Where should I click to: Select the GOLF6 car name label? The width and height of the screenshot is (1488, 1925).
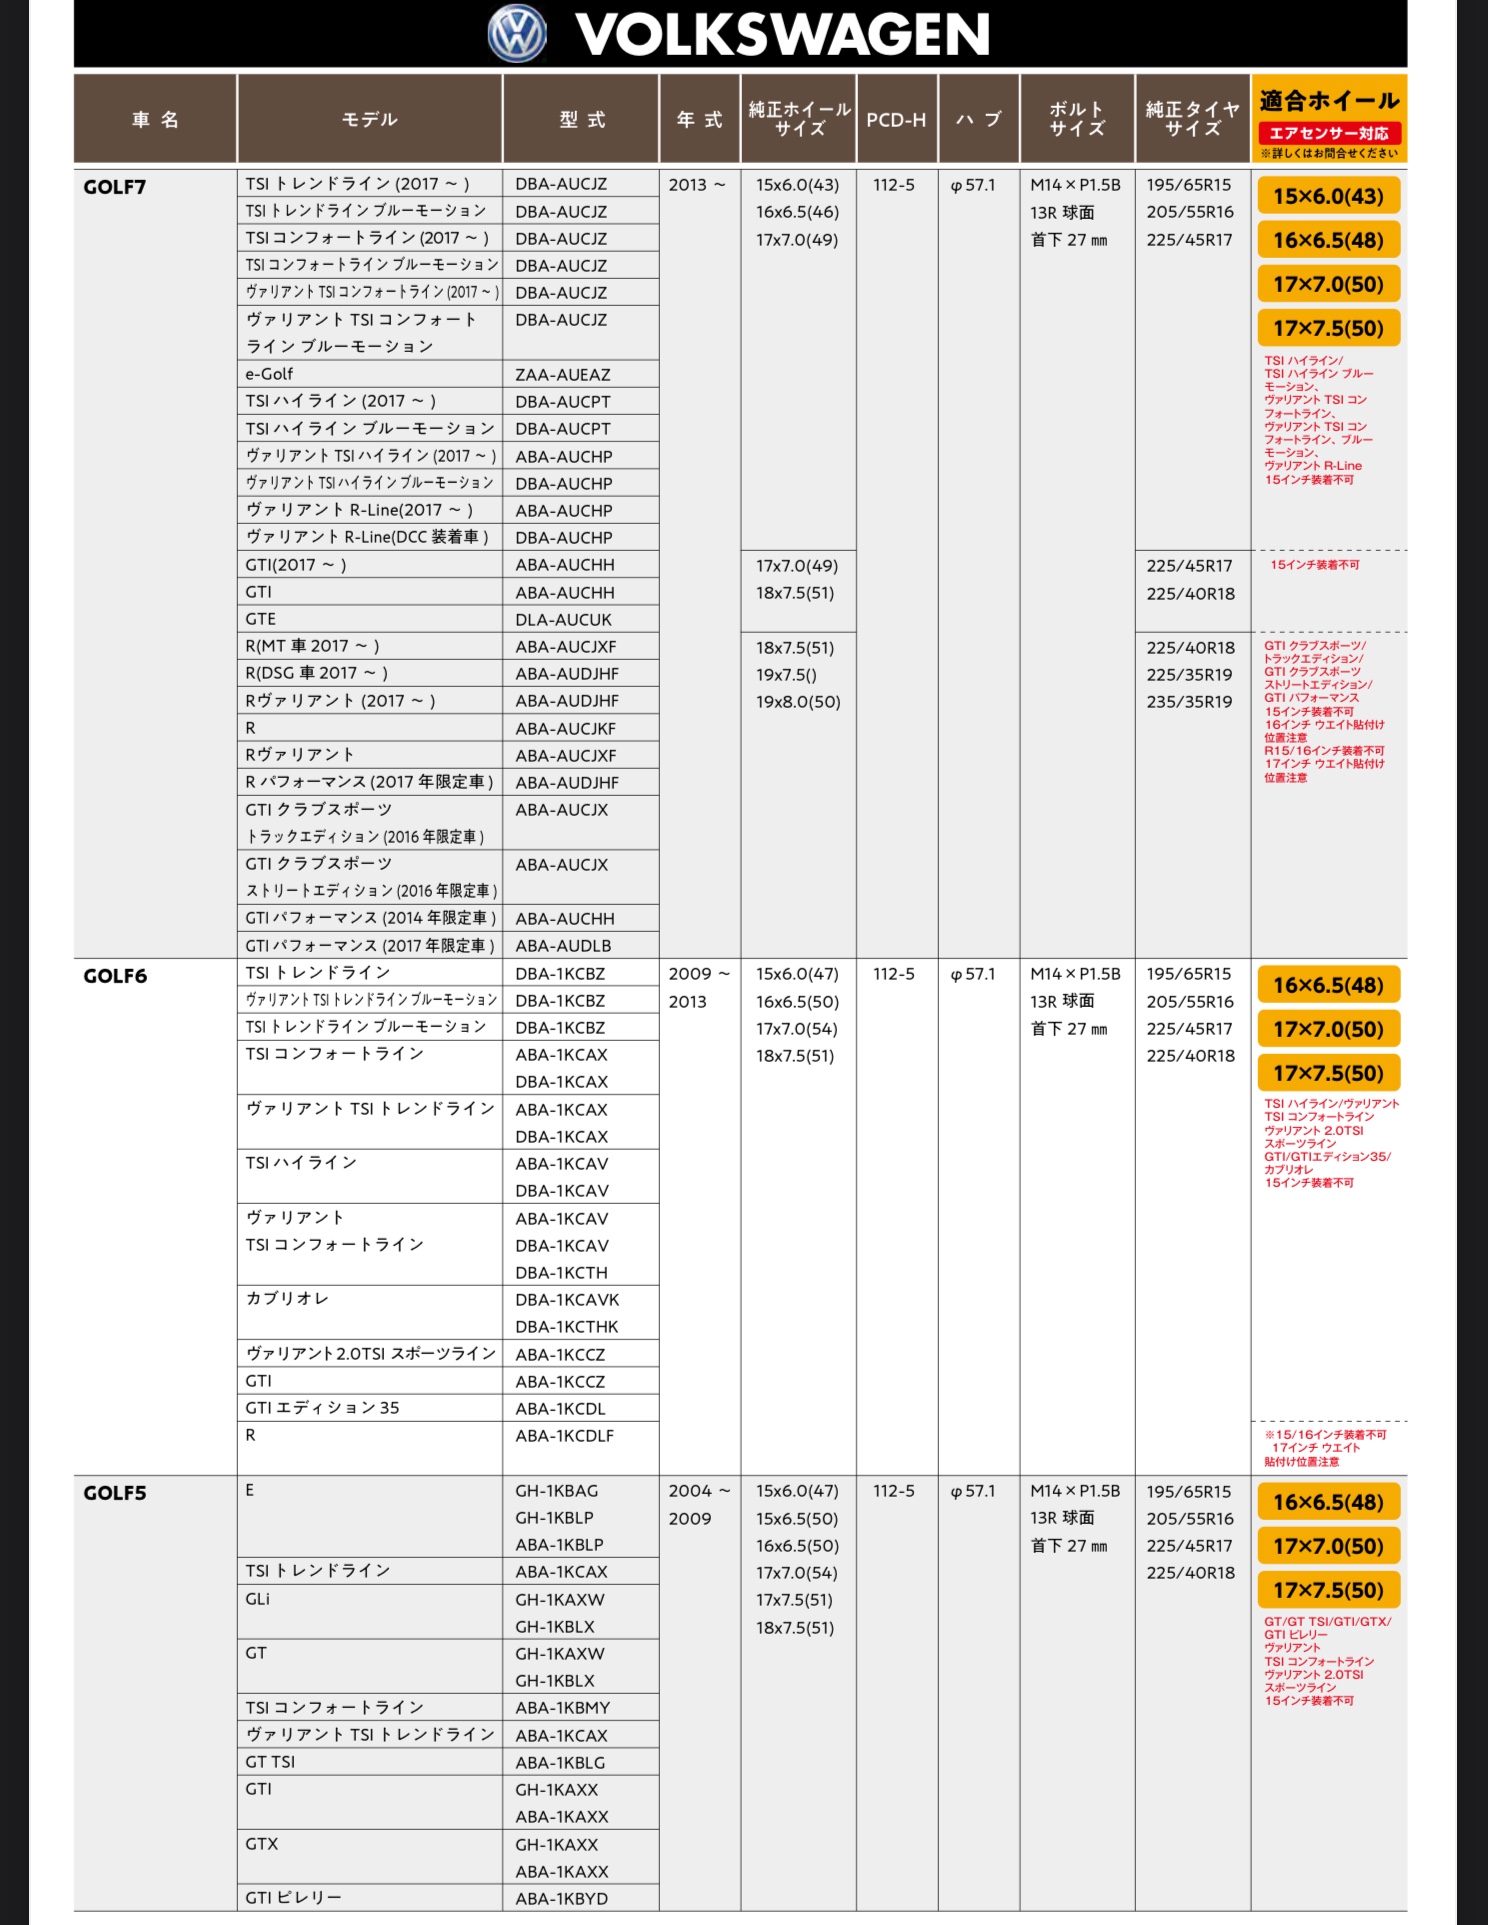[x=115, y=976]
